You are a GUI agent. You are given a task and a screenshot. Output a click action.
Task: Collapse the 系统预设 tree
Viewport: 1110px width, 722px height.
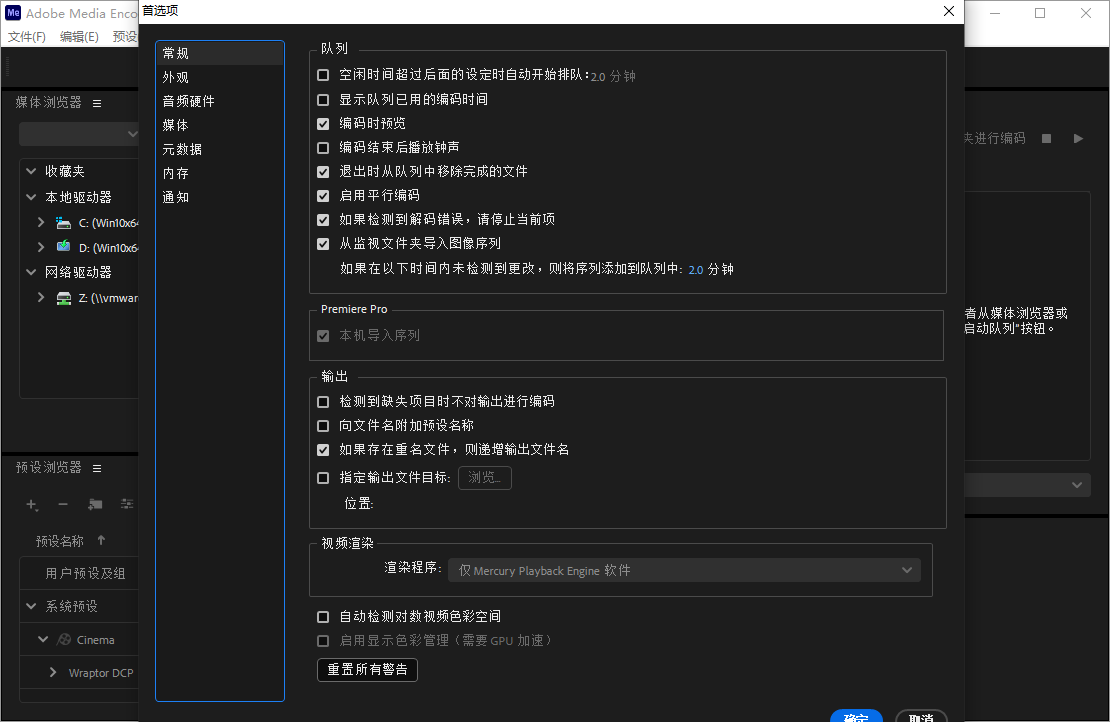tap(30, 605)
